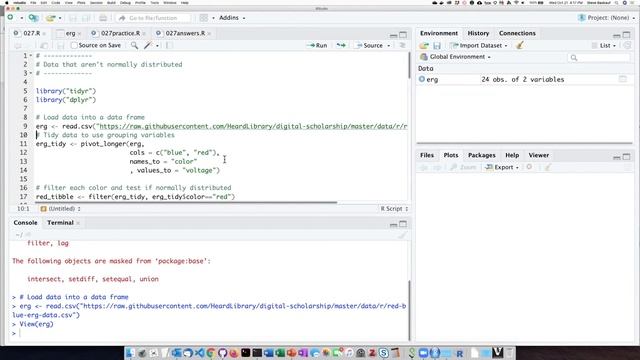The width and height of the screenshot is (640, 360).
Task: Select the Viewer tab
Action: [538, 155]
